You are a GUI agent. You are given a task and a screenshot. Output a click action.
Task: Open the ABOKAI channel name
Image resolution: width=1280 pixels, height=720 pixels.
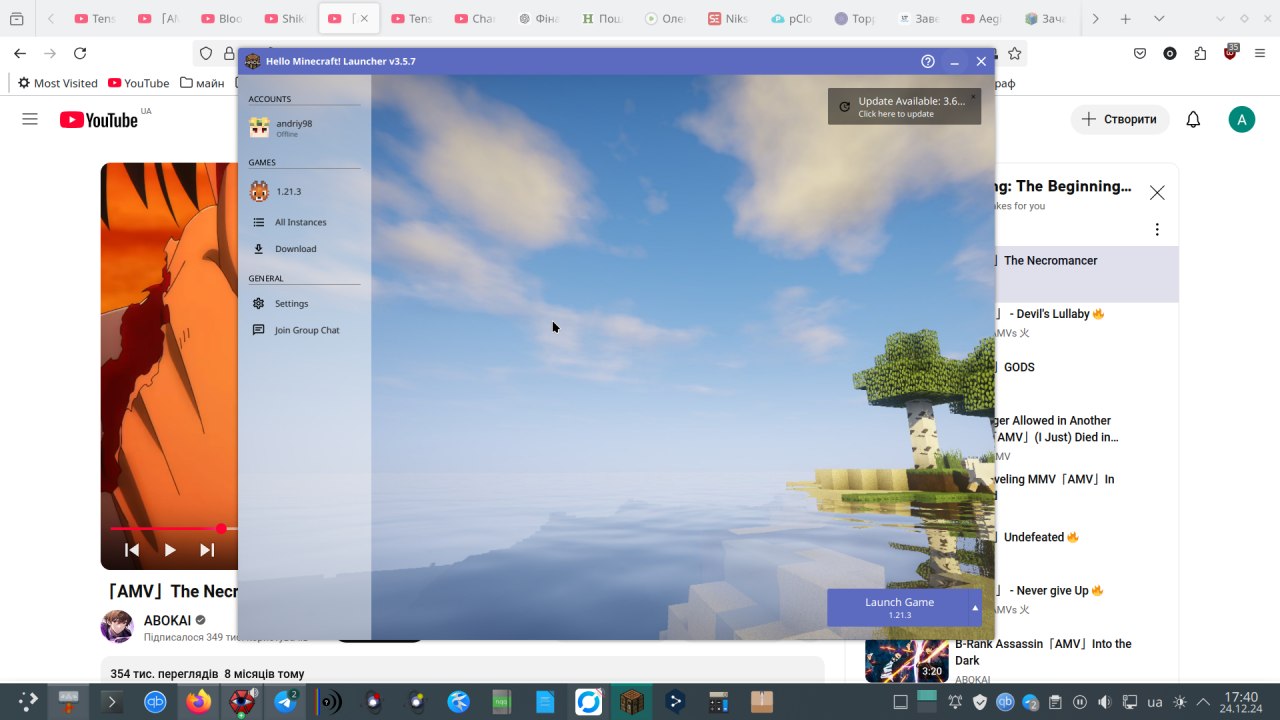167,620
